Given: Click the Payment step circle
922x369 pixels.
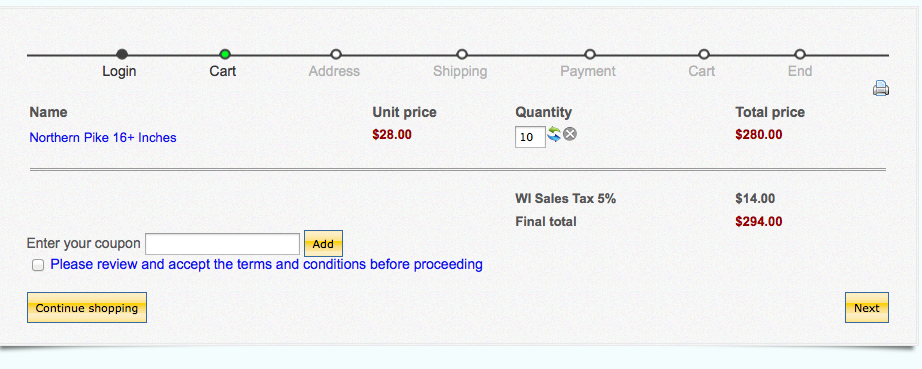Looking at the screenshot, I should (x=590, y=55).
